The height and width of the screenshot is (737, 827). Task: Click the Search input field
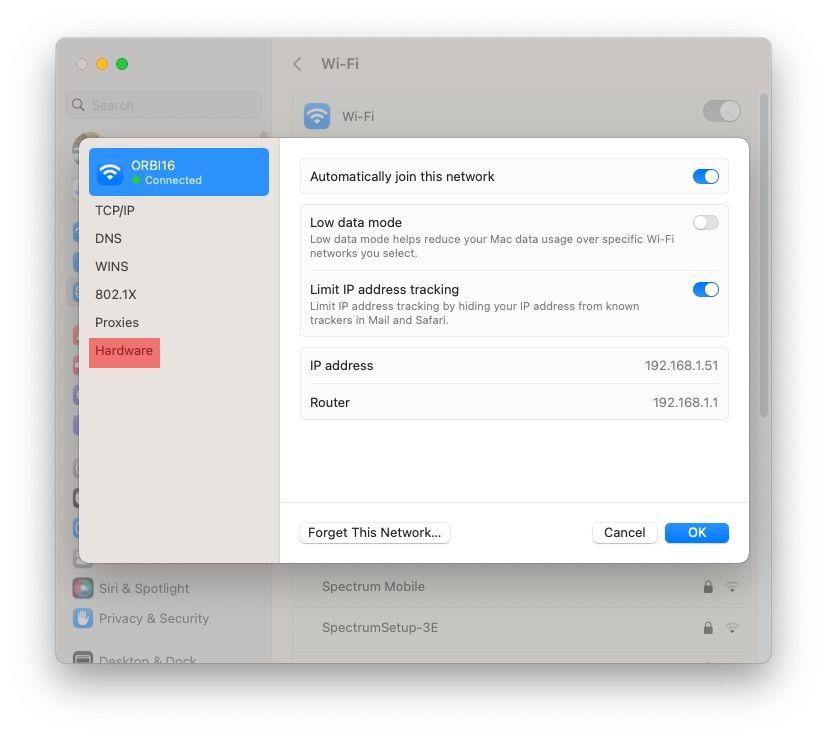click(164, 105)
